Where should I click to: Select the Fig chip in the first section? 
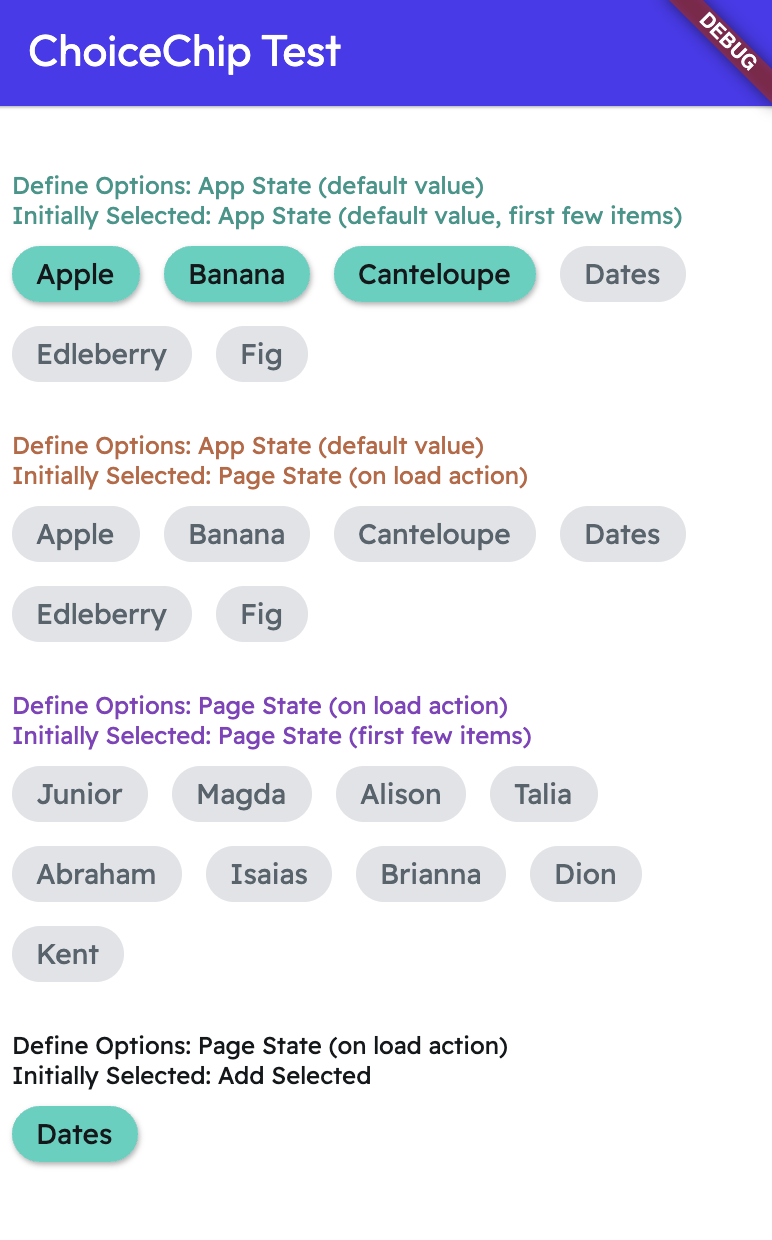pos(261,354)
